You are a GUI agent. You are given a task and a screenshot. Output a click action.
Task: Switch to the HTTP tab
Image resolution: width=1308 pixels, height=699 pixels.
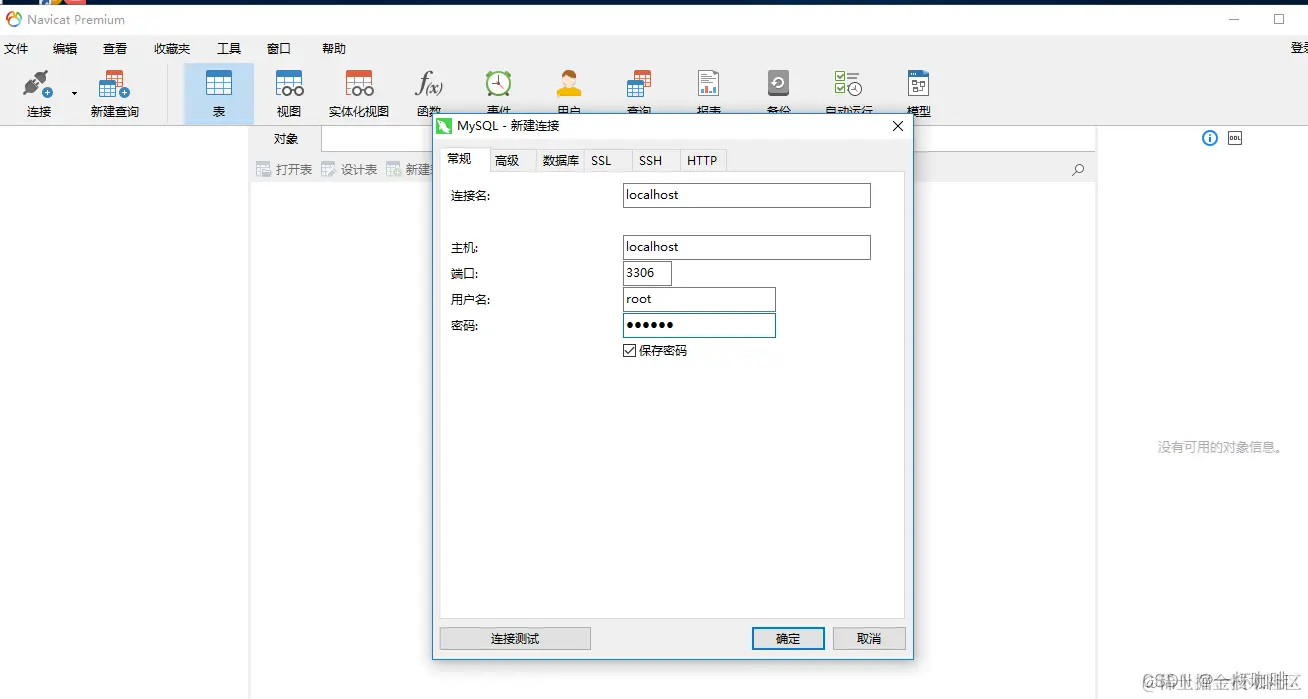(702, 160)
